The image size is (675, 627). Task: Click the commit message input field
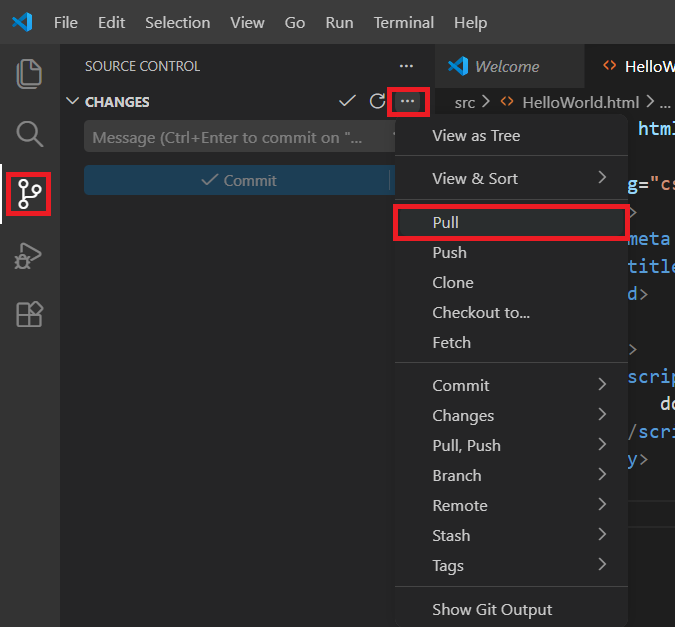tap(238, 138)
